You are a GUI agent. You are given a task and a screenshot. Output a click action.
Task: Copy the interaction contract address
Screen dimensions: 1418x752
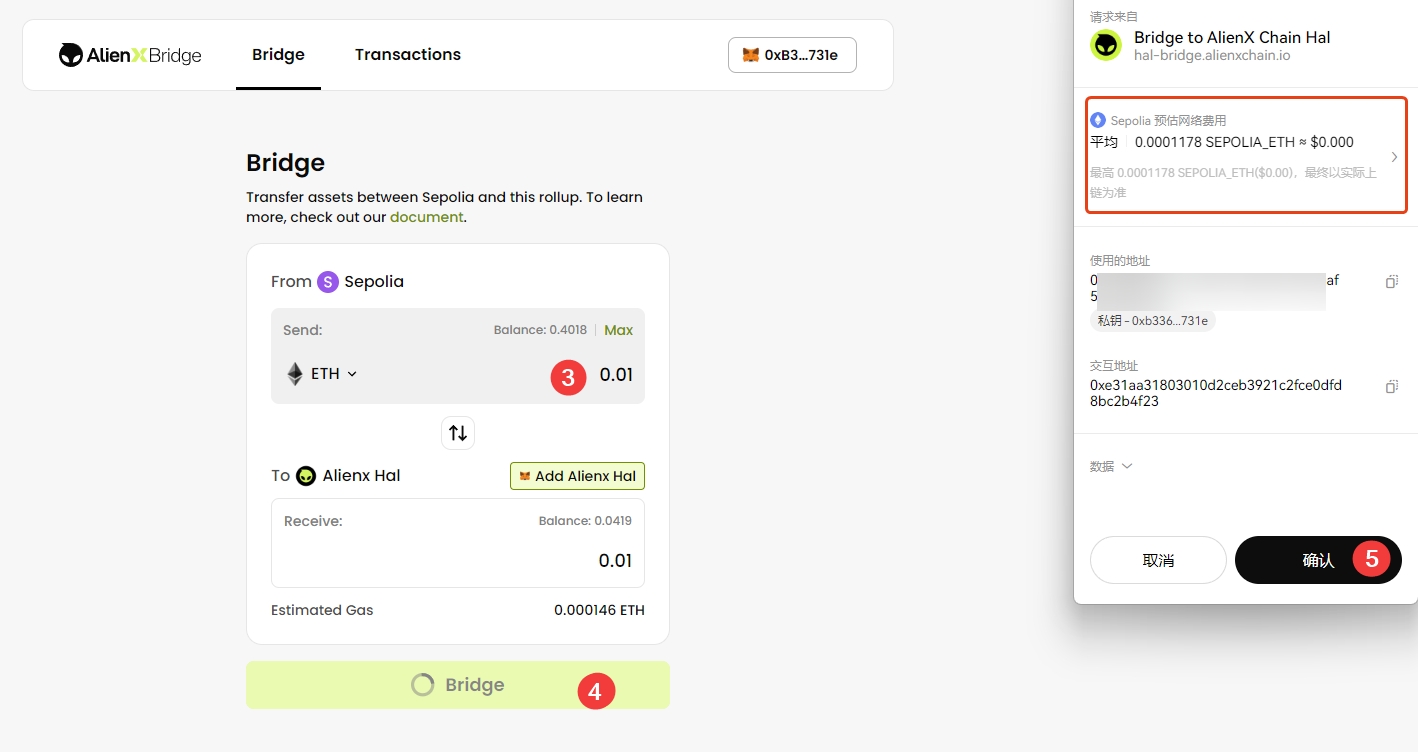coord(1391,387)
